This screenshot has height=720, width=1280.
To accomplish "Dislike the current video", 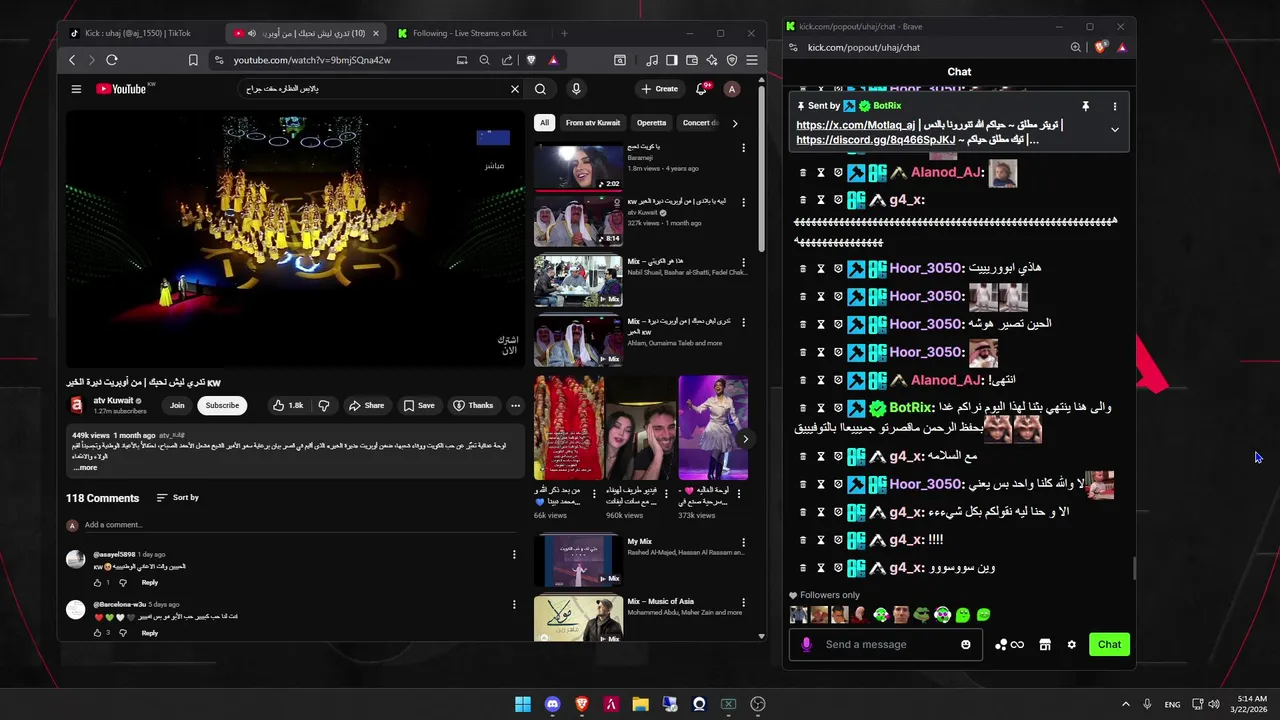I will 323,405.
